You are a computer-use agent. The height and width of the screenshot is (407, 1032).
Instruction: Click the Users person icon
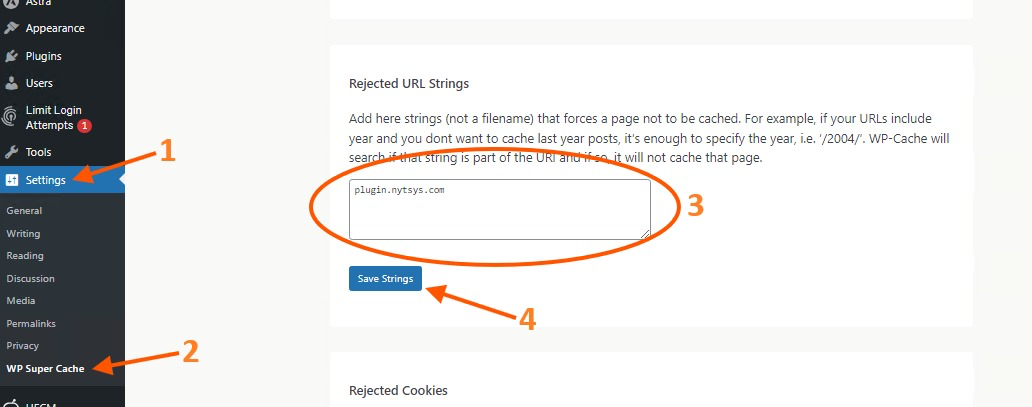coord(11,83)
